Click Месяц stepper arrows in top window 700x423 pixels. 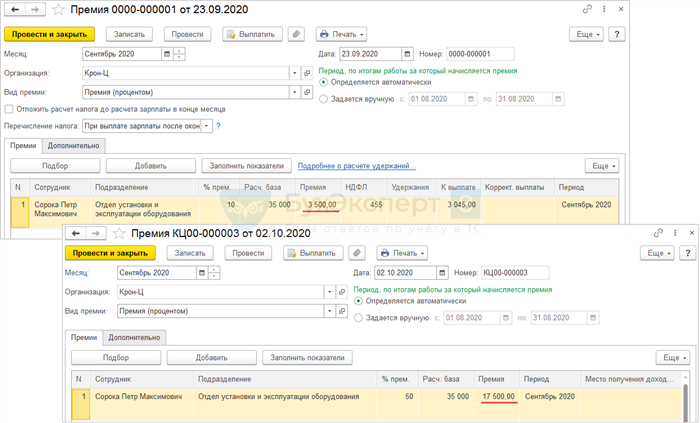(x=179, y=54)
